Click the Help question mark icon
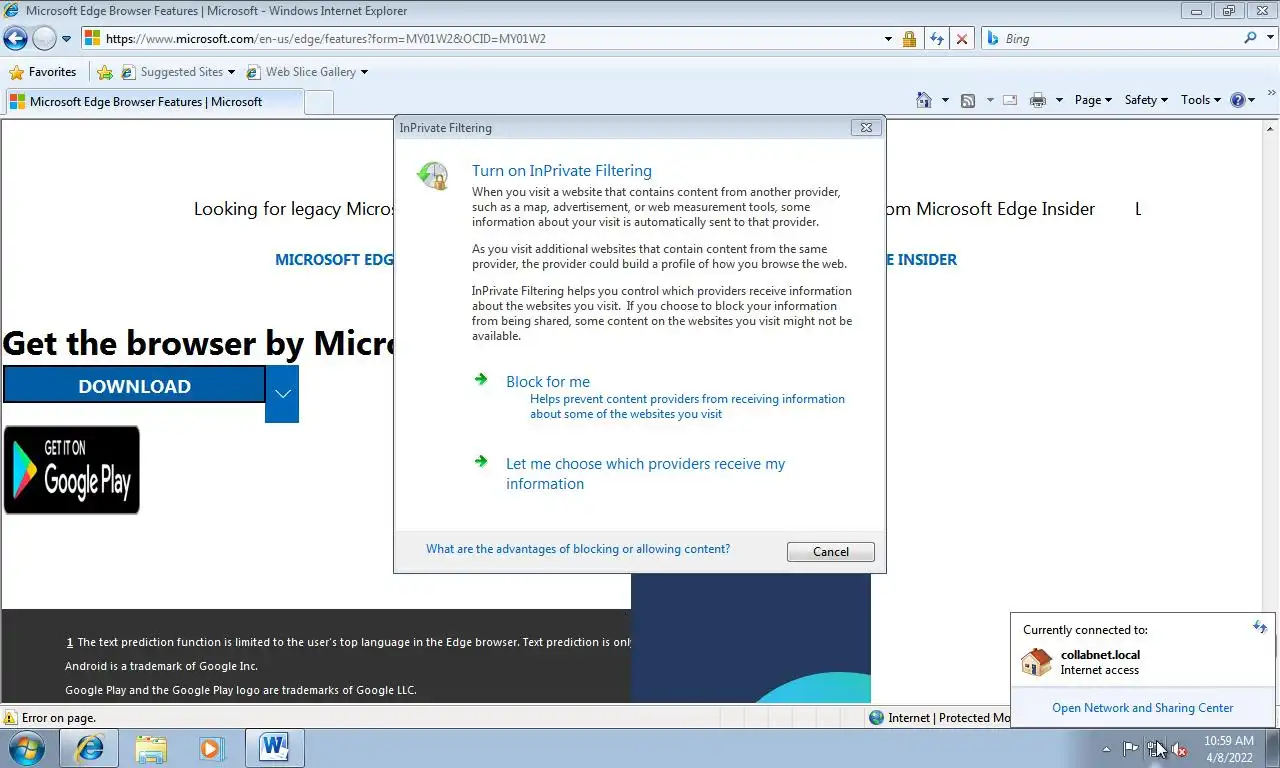Viewport: 1280px width, 768px height. pyautogui.click(x=1238, y=100)
